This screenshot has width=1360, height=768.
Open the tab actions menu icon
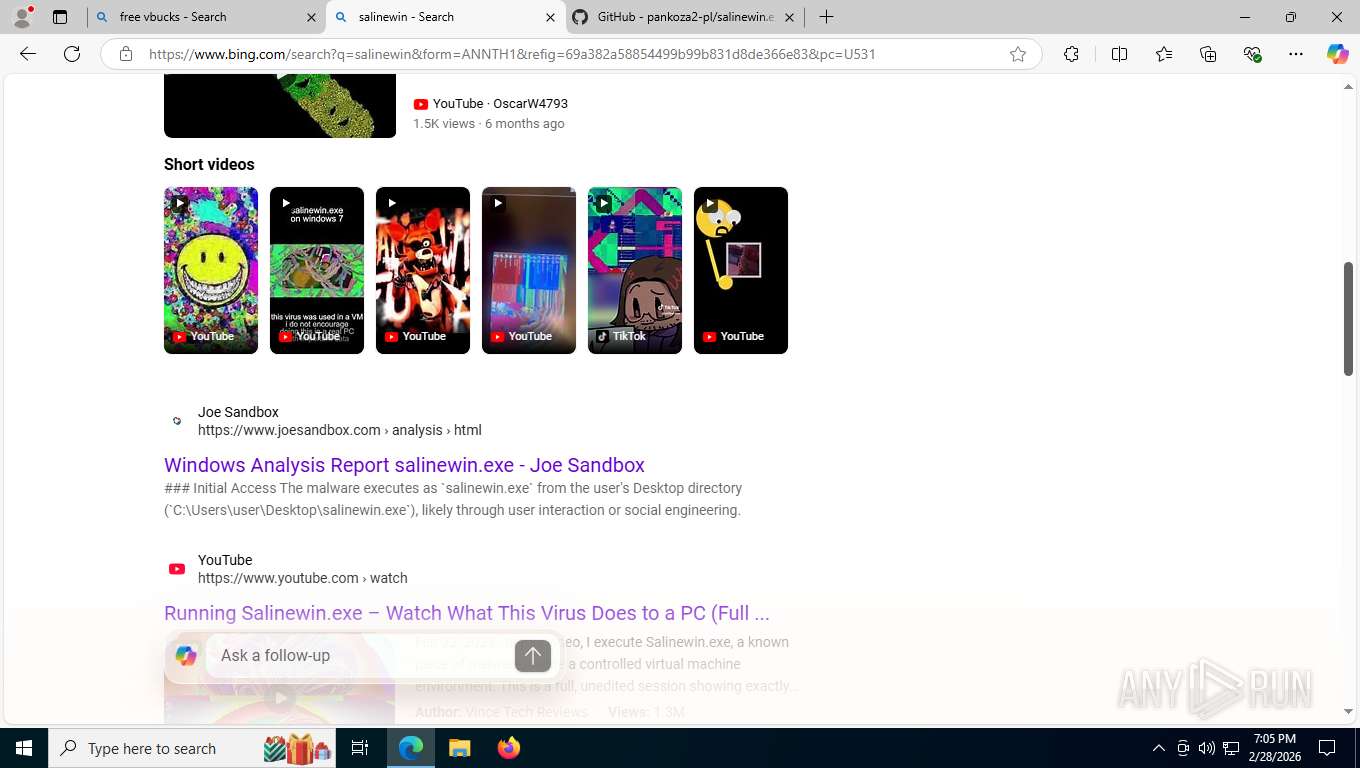(x=60, y=17)
